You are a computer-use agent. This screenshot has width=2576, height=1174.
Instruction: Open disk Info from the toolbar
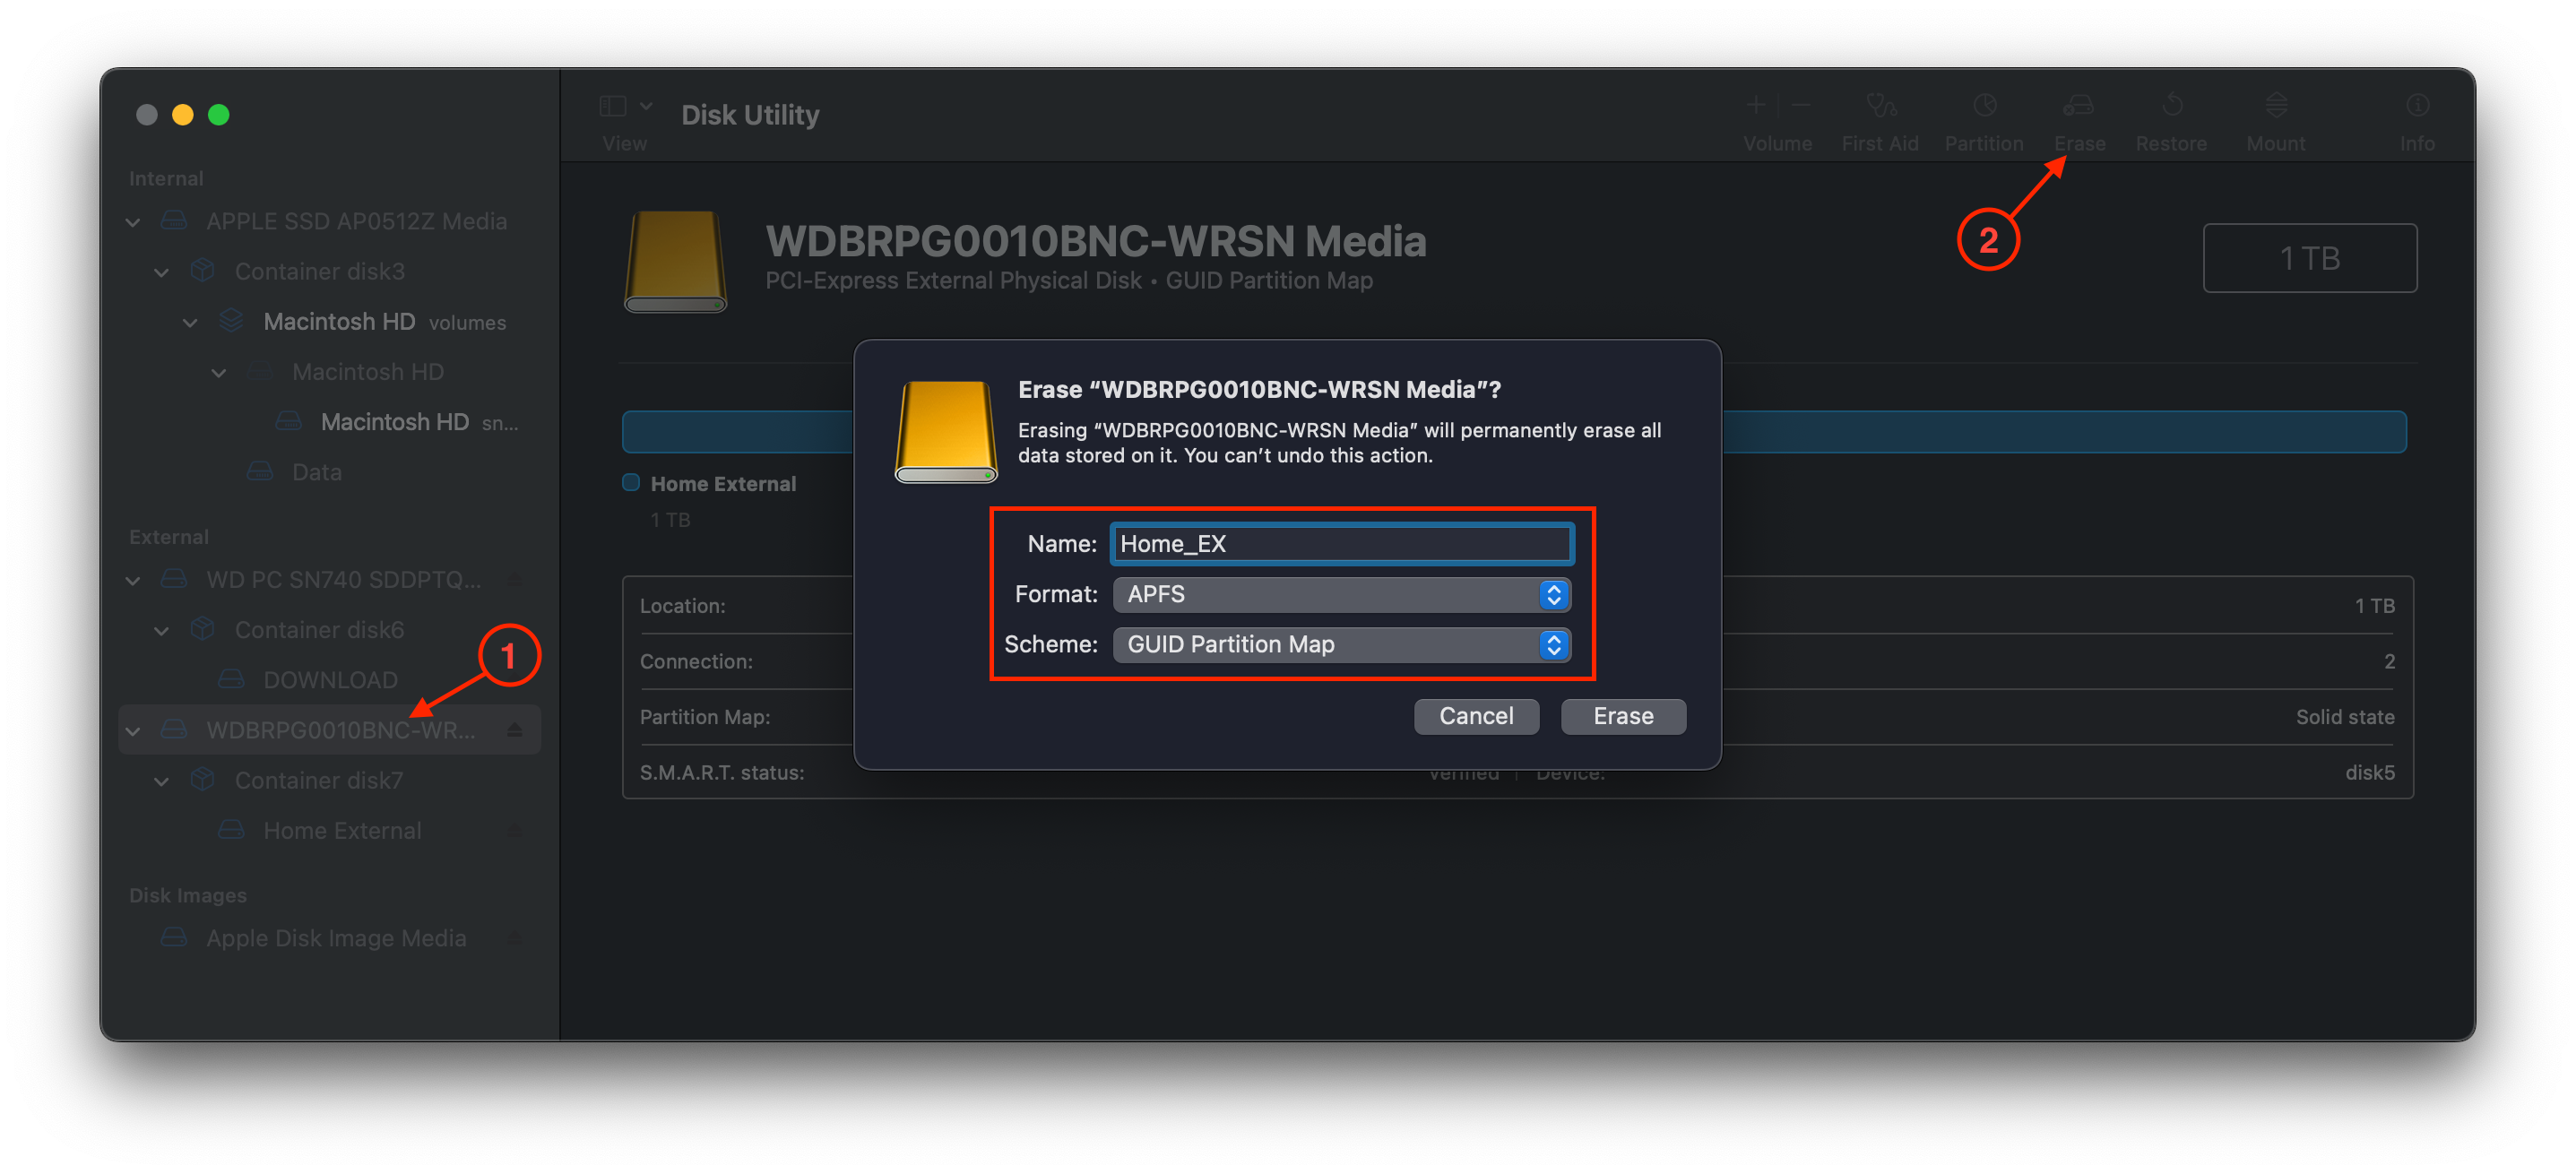pos(2418,115)
